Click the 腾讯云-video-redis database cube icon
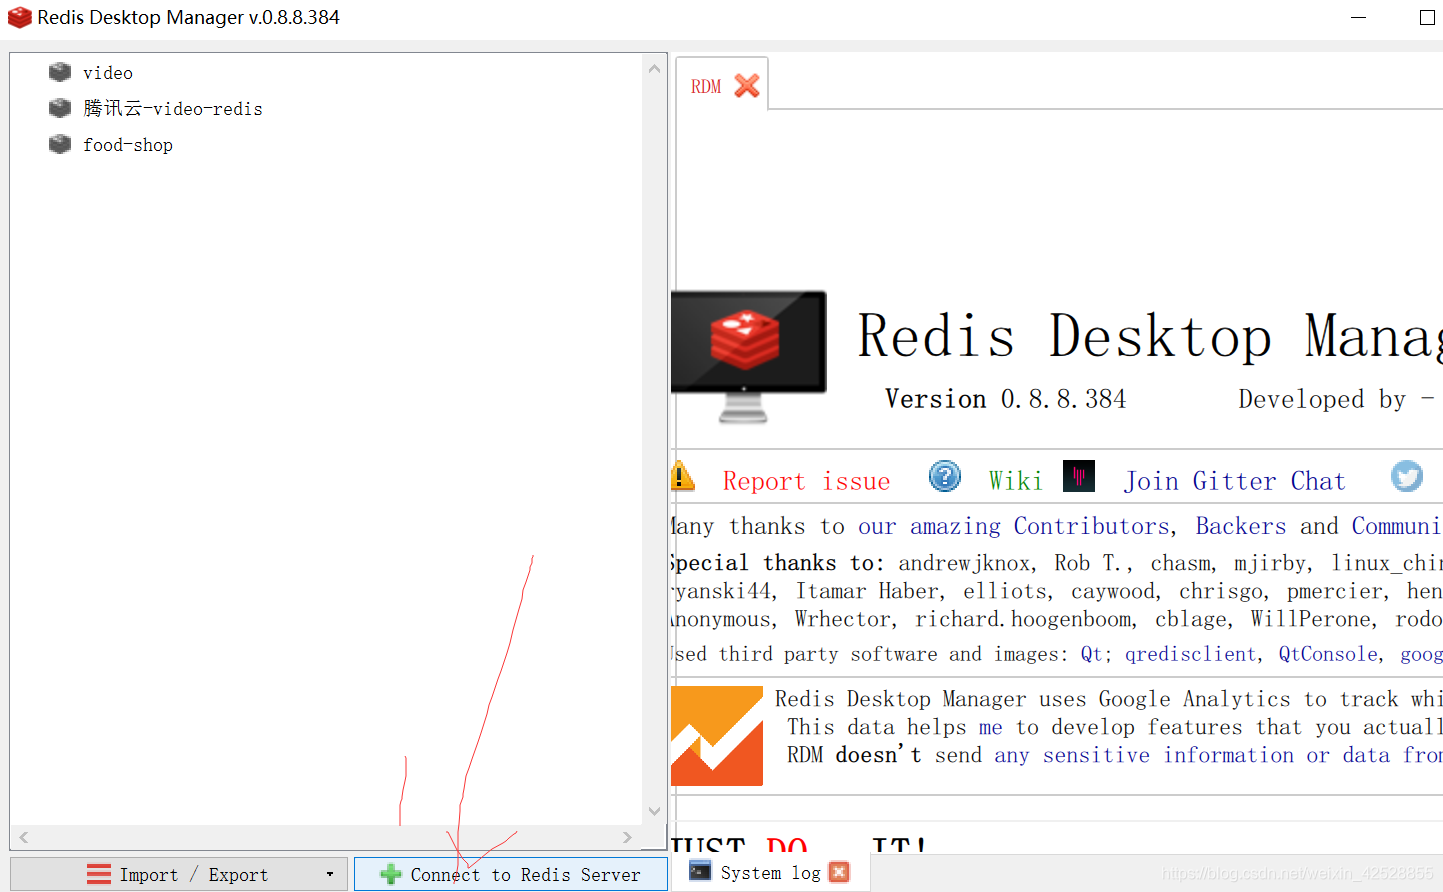Screen dimensions: 1443x892 60,108
